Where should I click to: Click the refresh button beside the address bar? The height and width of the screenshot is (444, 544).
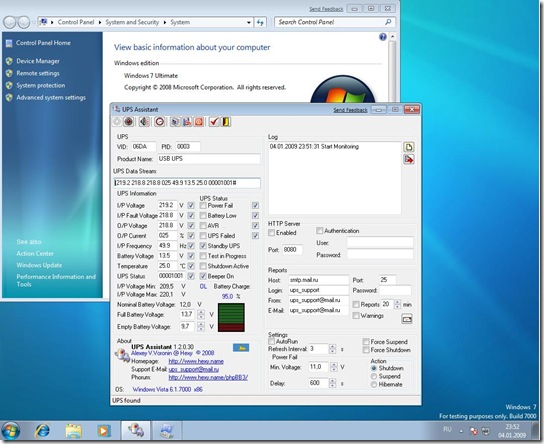[x=260, y=23]
